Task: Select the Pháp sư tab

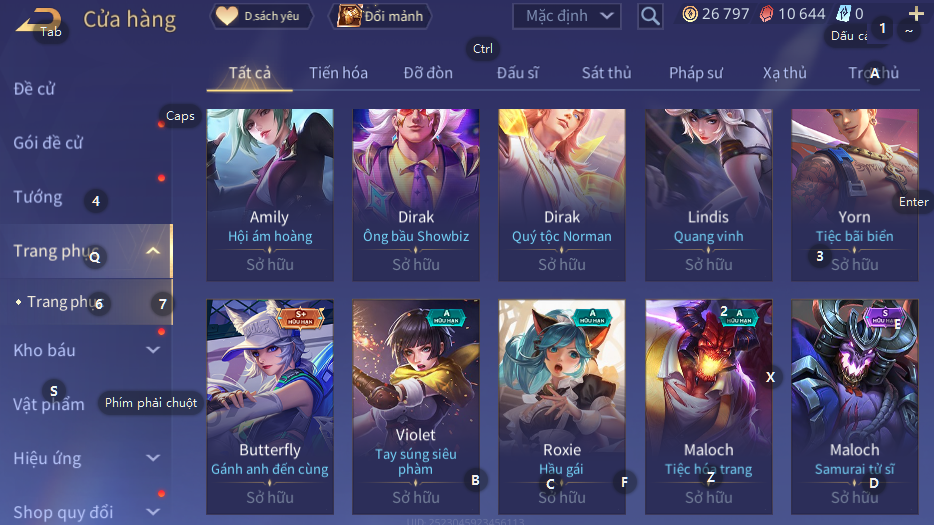Action: [696, 73]
